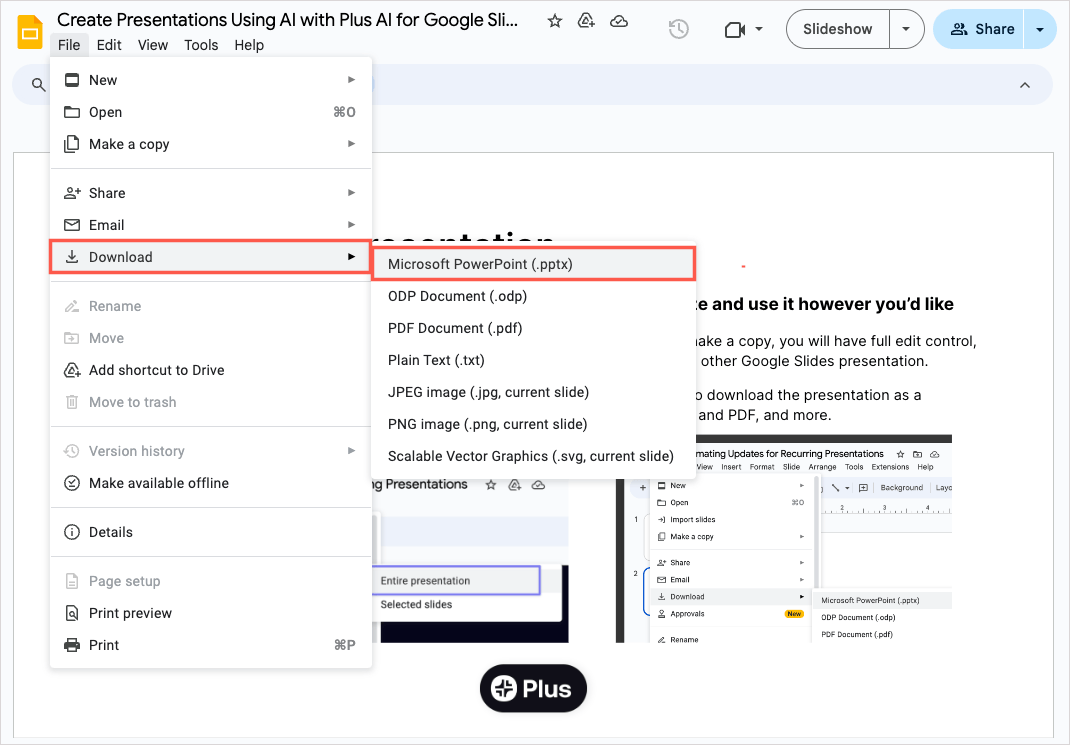Open the Edit menu

pyautogui.click(x=109, y=45)
